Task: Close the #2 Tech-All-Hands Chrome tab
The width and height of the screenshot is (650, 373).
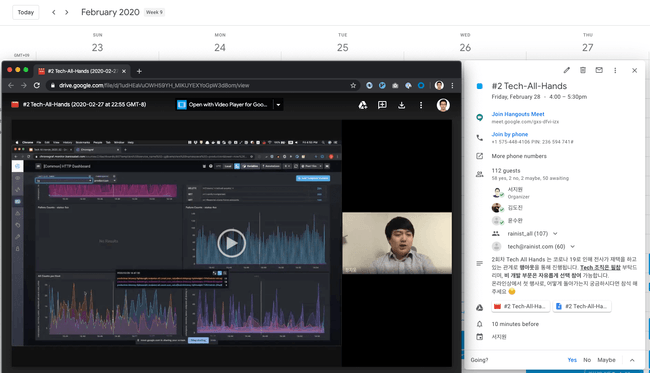Action: 124,71
